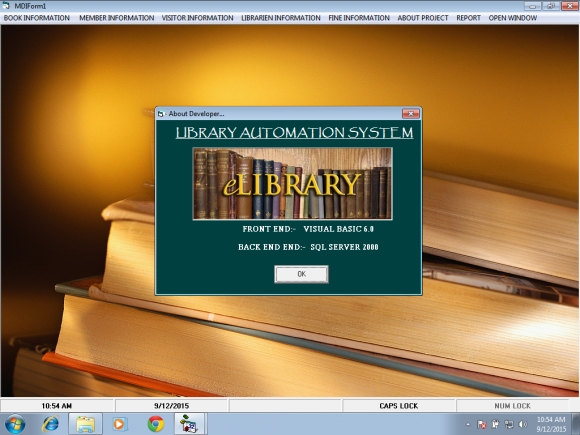Click the power plug tray icon
580x435 pixels.
click(x=495, y=424)
